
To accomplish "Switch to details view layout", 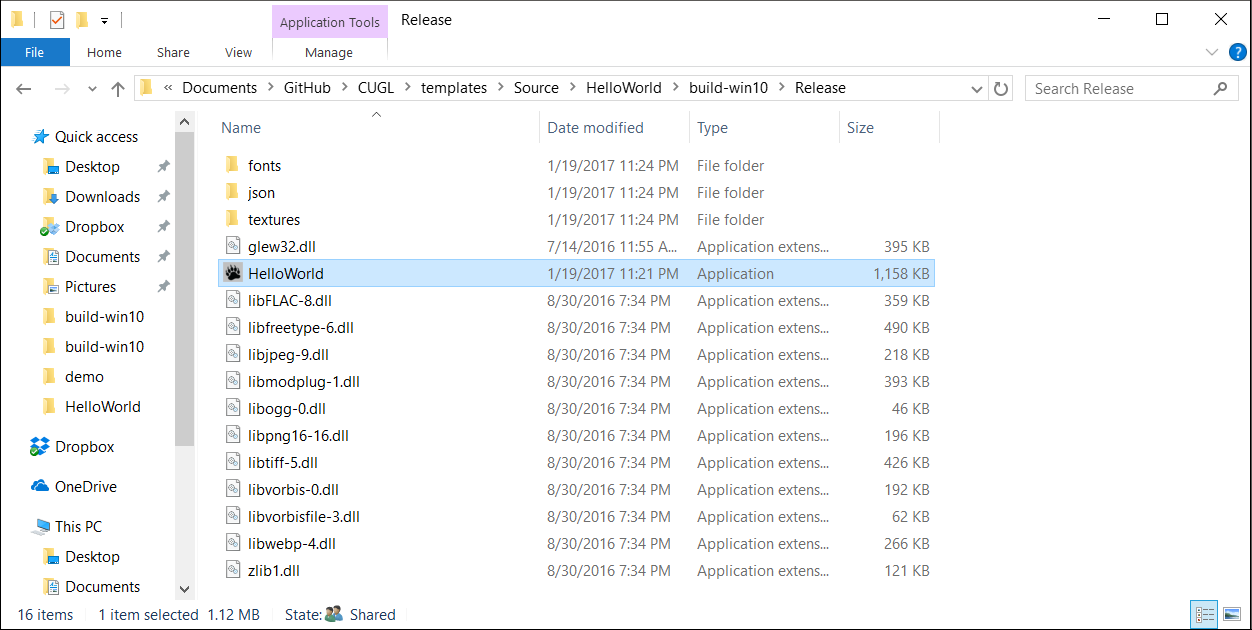I will click(1205, 614).
